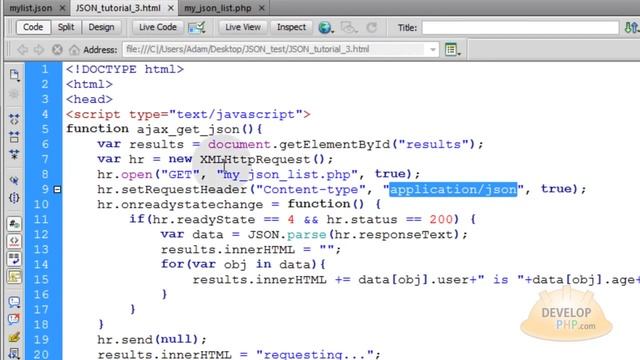The height and width of the screenshot is (360, 640).
Task: Open the my_json_list.php tab
Action: (218, 8)
